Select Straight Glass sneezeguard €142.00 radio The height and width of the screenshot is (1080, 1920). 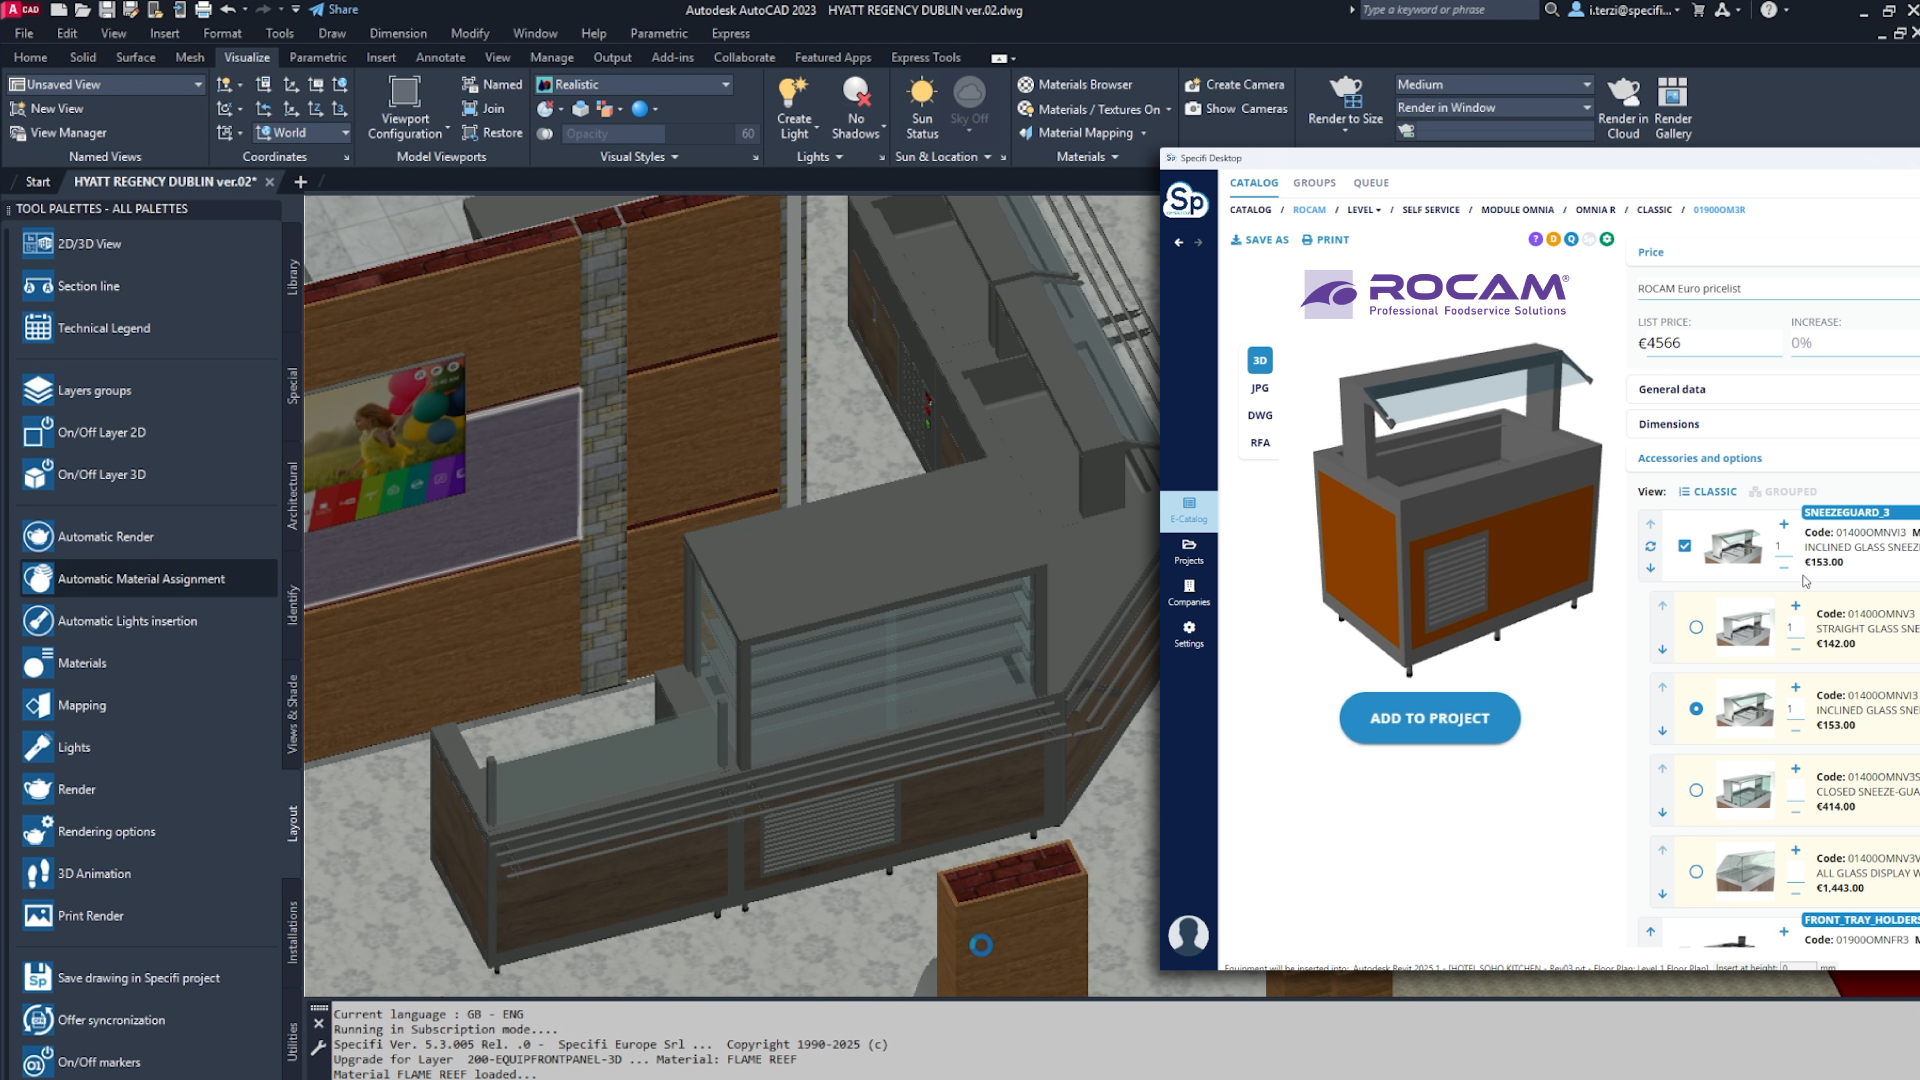[1696, 627]
